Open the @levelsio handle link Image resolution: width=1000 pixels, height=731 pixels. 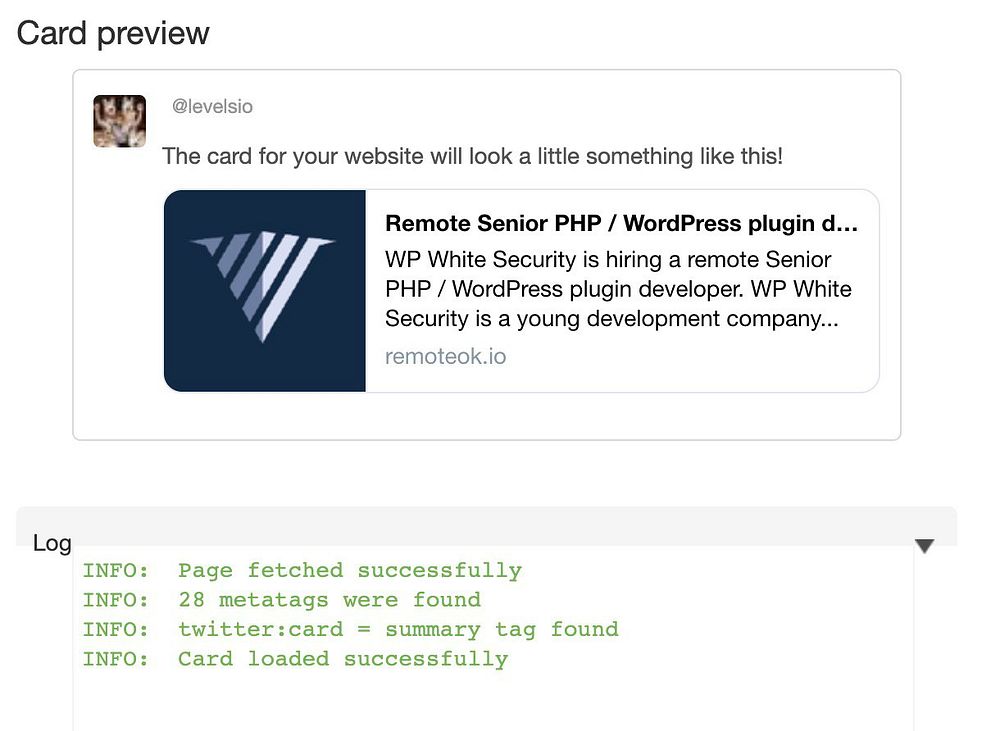212,106
